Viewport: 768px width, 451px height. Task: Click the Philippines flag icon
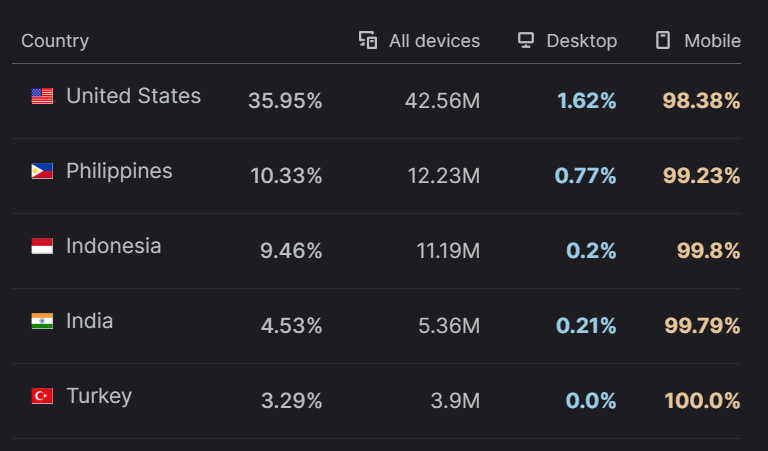point(42,171)
